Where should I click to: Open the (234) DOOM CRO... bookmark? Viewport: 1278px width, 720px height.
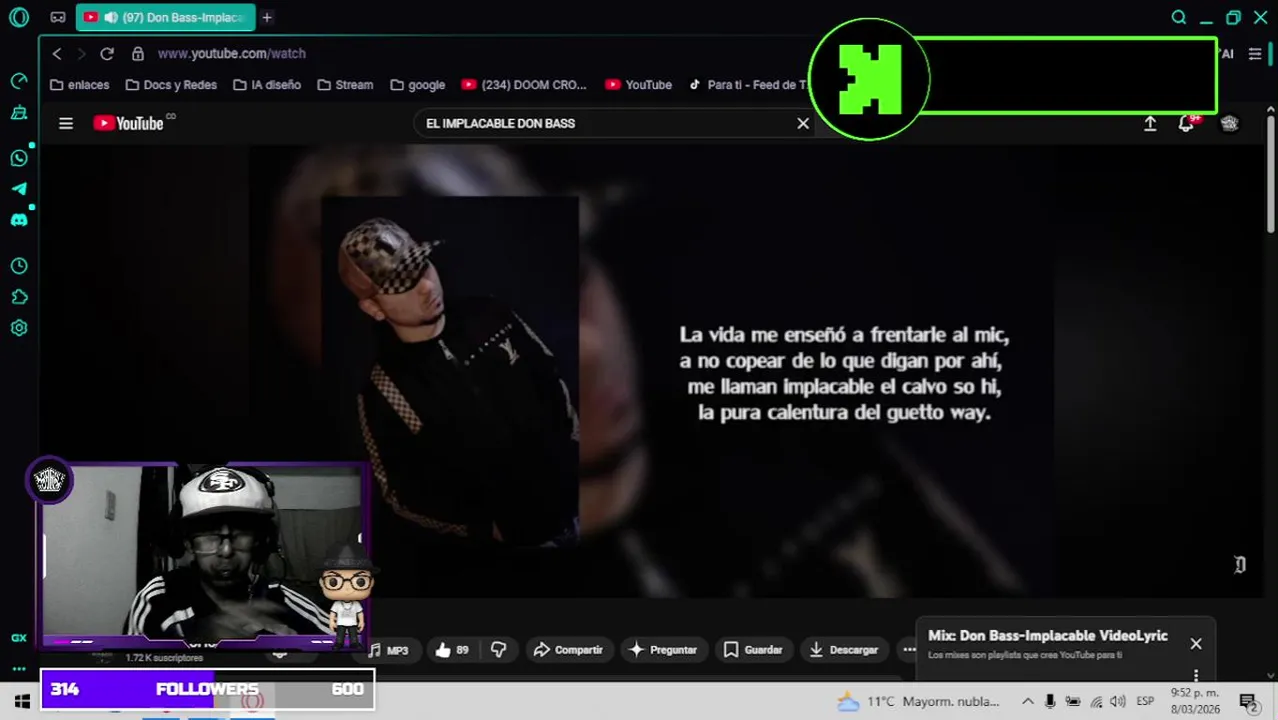click(524, 85)
